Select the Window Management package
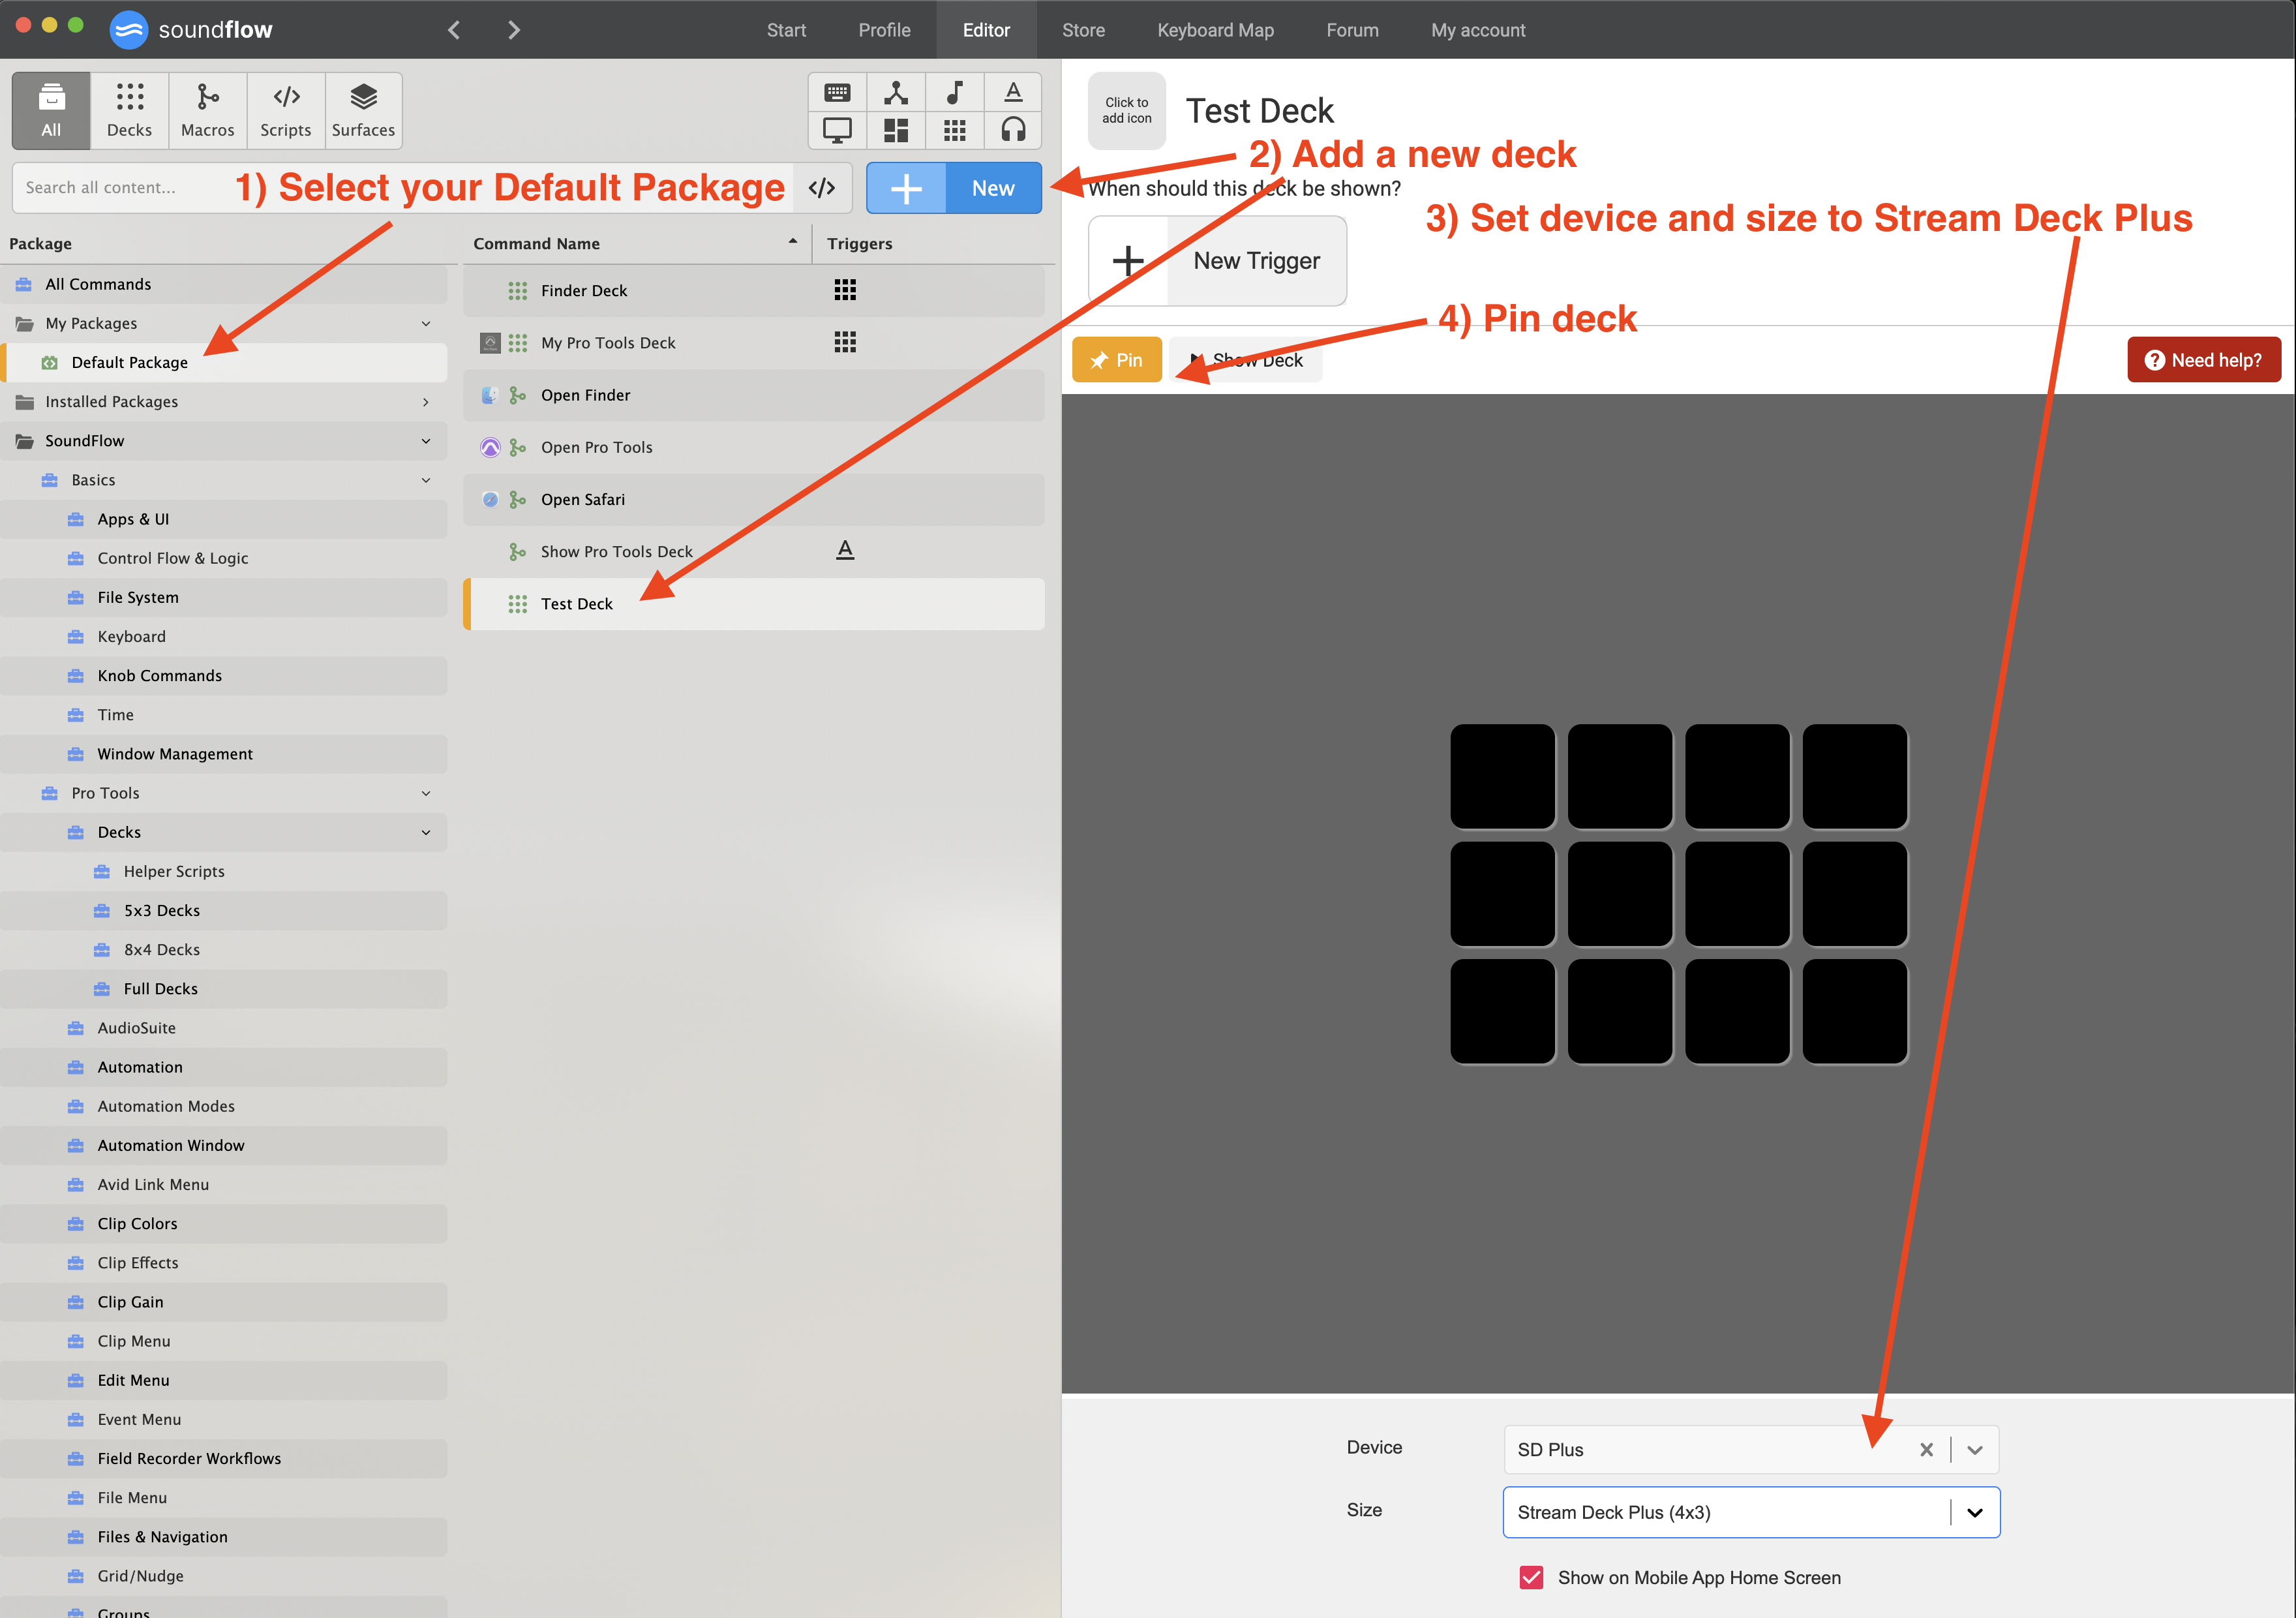This screenshot has width=2296, height=1618. click(x=224, y=754)
